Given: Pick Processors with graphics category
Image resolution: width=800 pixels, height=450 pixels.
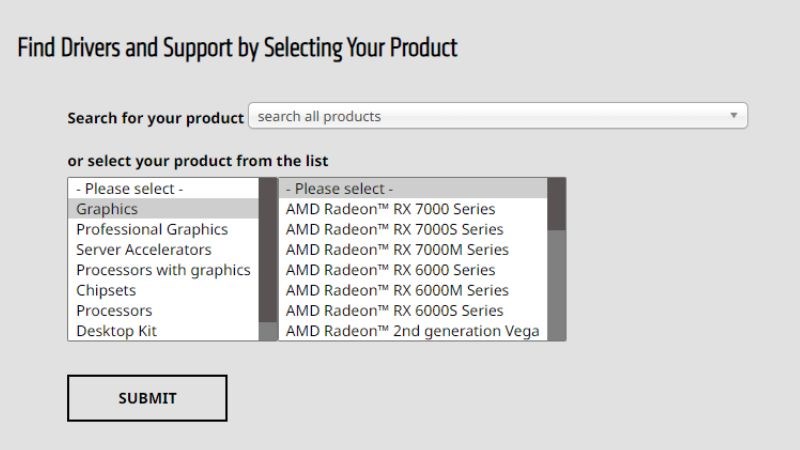Looking at the screenshot, I should tap(163, 270).
